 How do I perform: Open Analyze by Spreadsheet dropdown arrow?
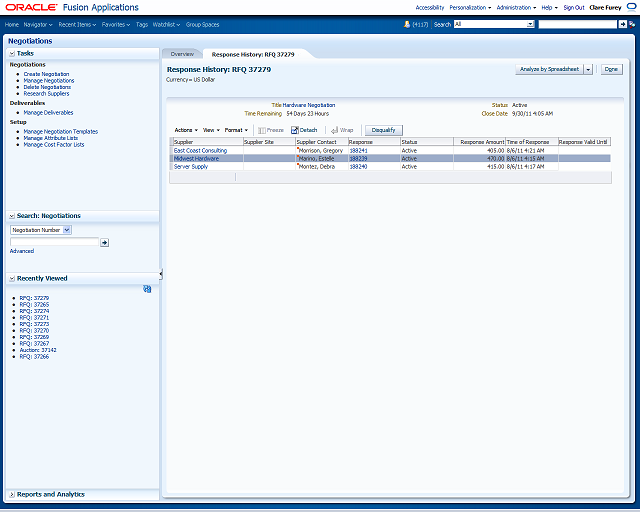click(588, 69)
